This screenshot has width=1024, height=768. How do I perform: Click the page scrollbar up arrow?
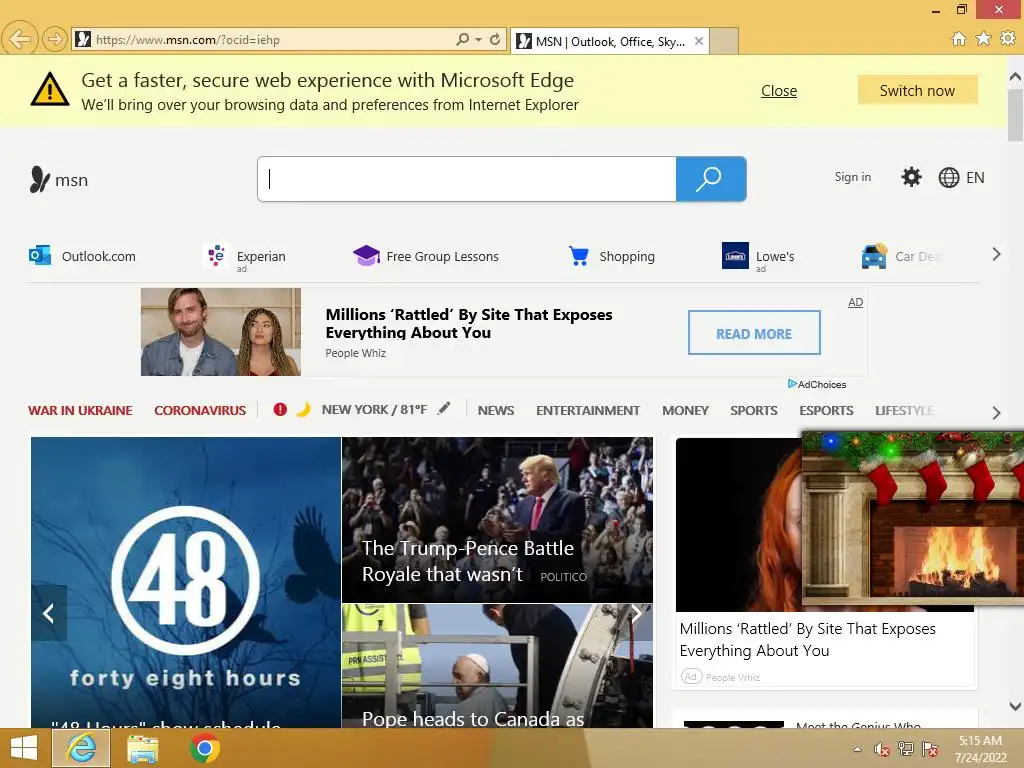(1016, 77)
